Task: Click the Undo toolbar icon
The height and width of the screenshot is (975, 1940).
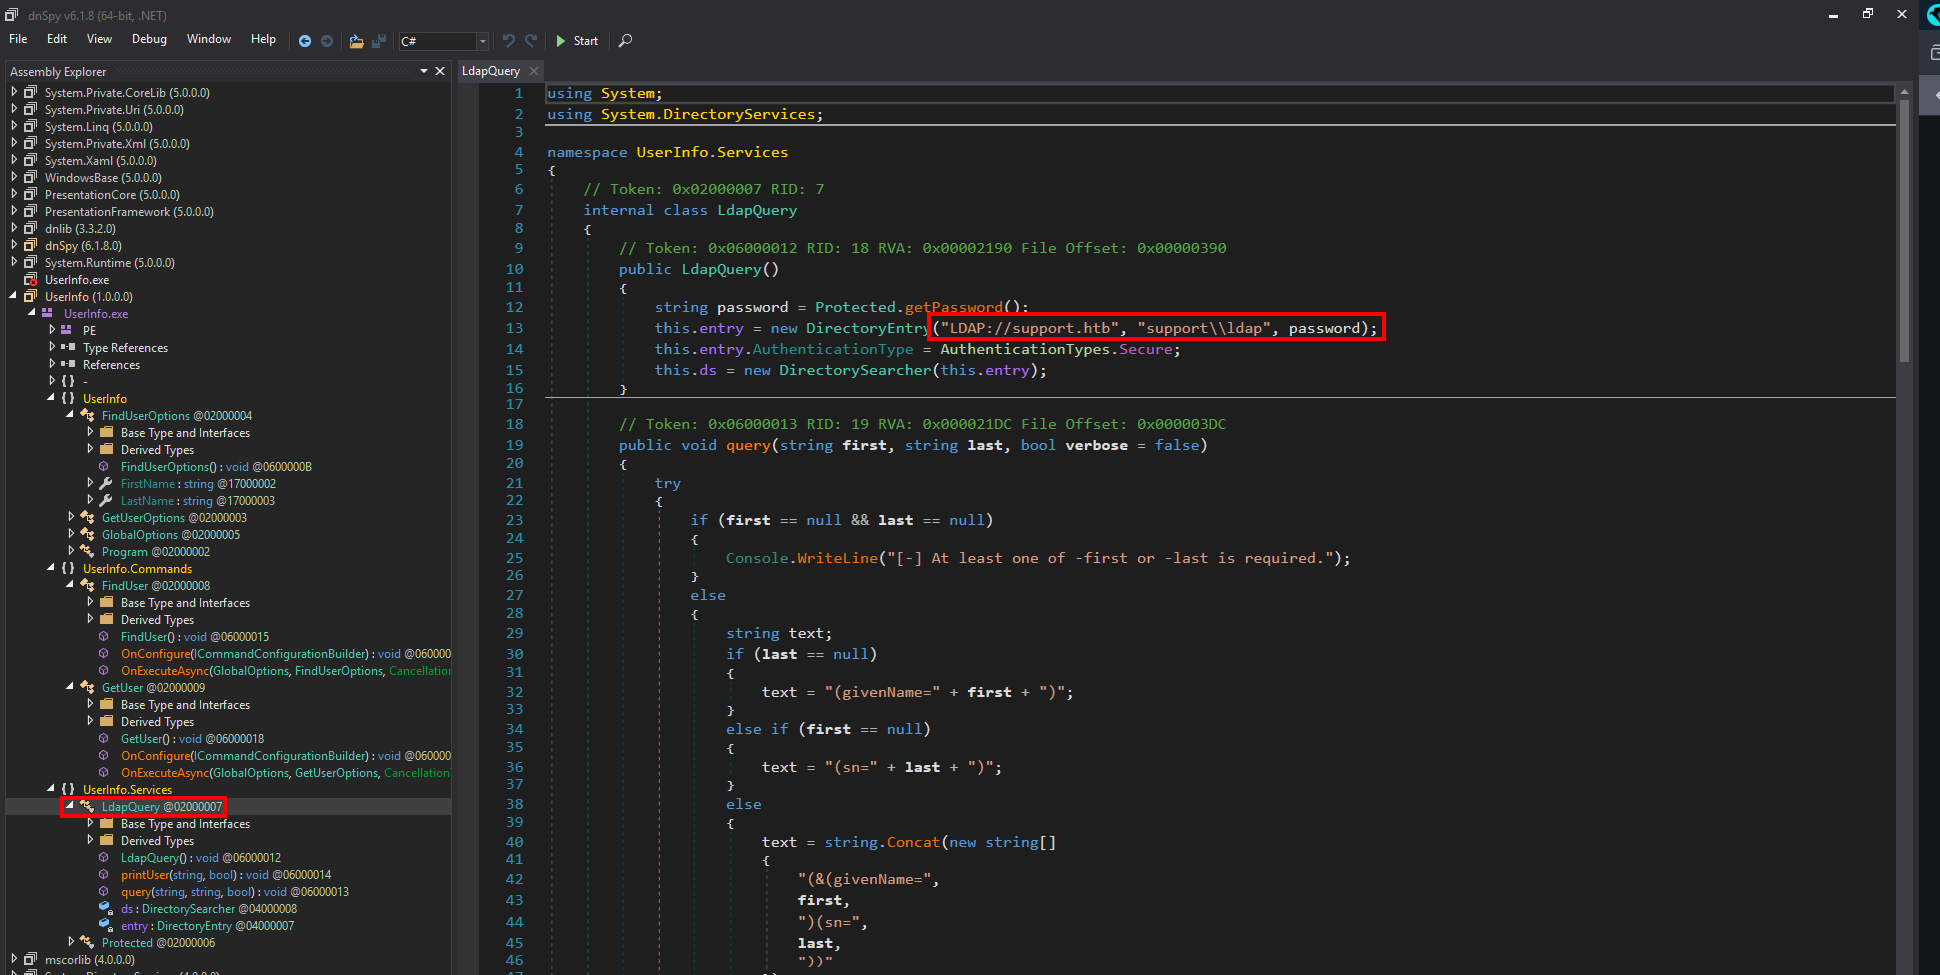Action: coord(509,41)
